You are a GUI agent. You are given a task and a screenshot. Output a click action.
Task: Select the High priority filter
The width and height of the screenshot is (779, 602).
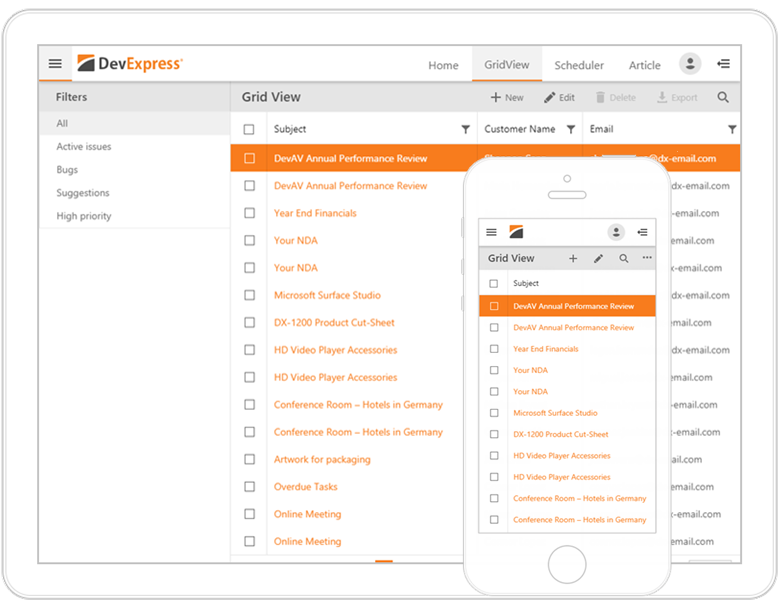click(84, 216)
